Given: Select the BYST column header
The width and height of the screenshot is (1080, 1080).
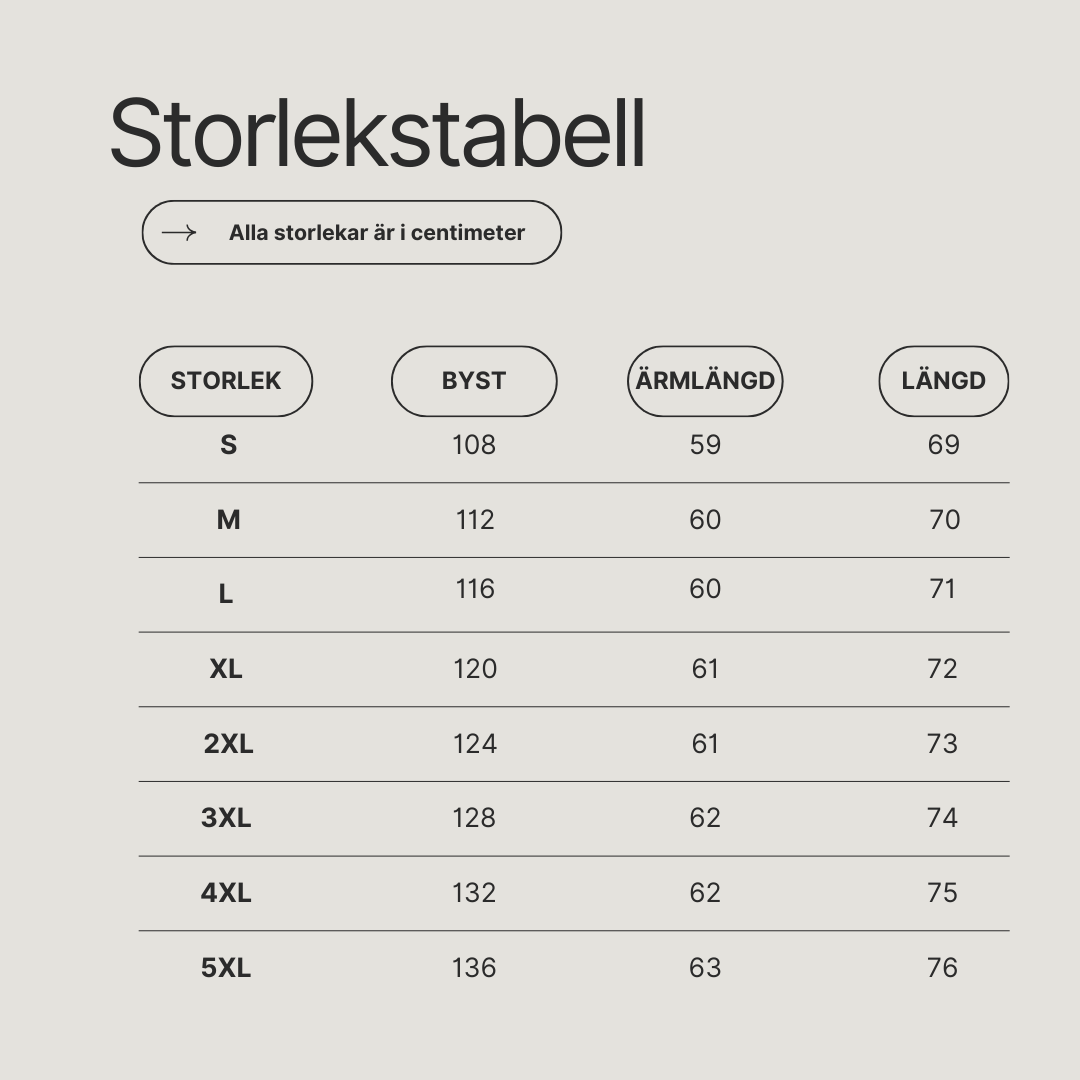Looking at the screenshot, I should tap(474, 381).
